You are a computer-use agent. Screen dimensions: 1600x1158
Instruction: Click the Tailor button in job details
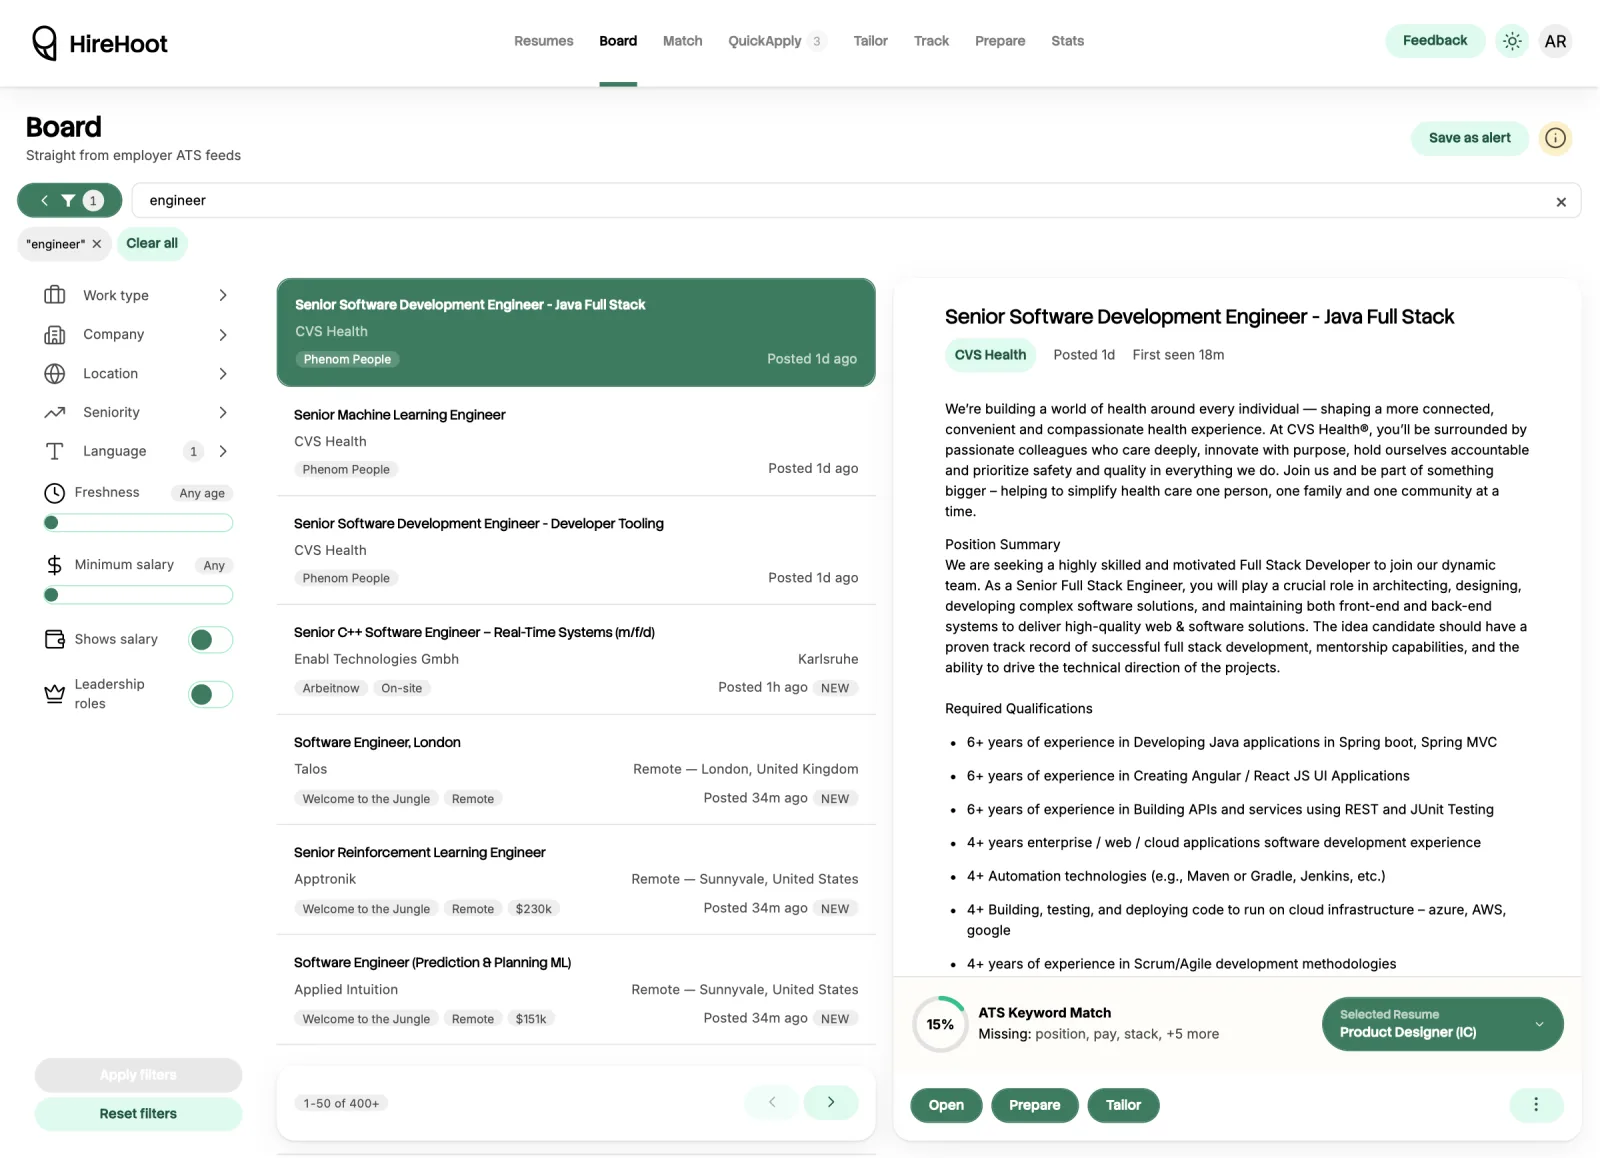pos(1123,1105)
